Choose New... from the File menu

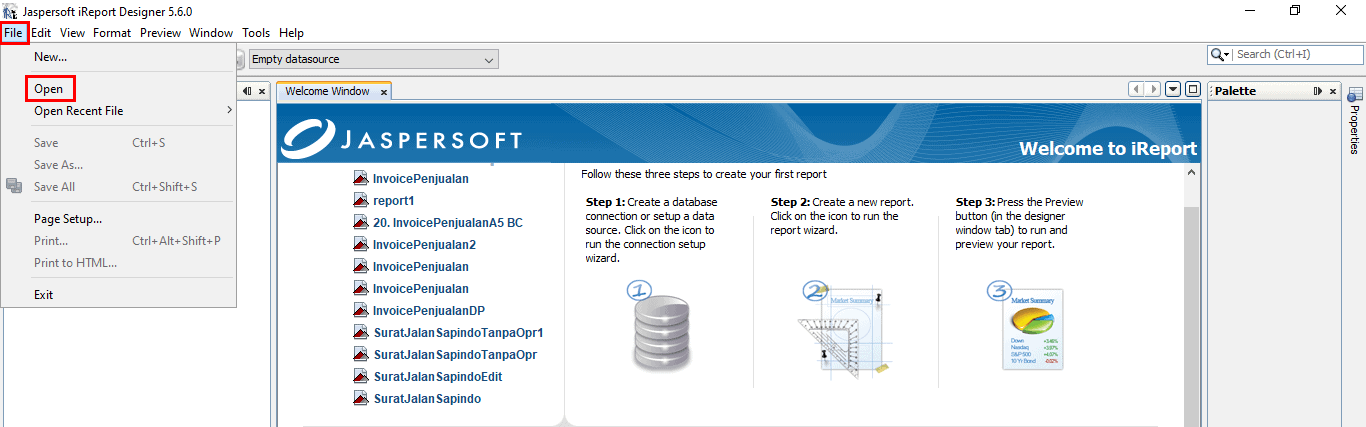118,57
